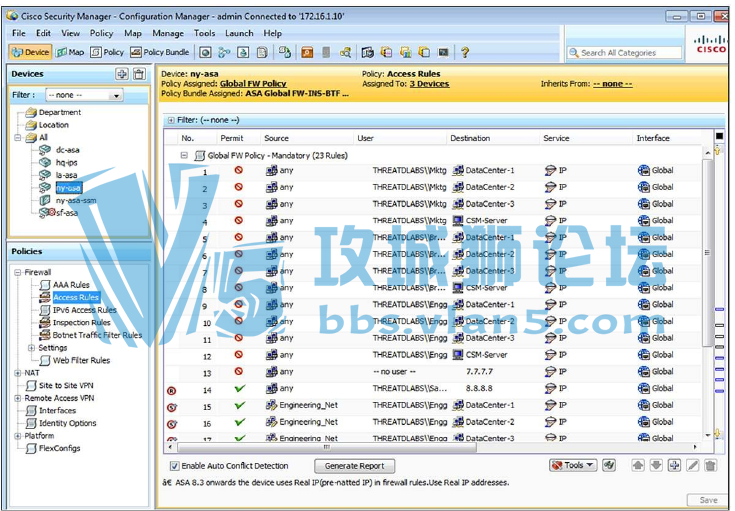Switch to Device view in toolbar

coord(30,52)
